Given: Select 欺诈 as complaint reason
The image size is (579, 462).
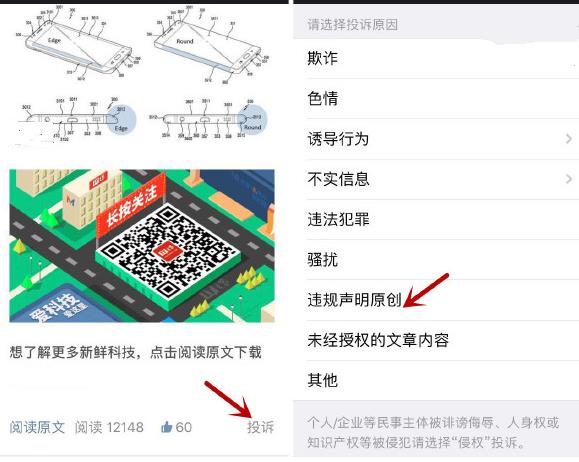Looking at the screenshot, I should 436,58.
